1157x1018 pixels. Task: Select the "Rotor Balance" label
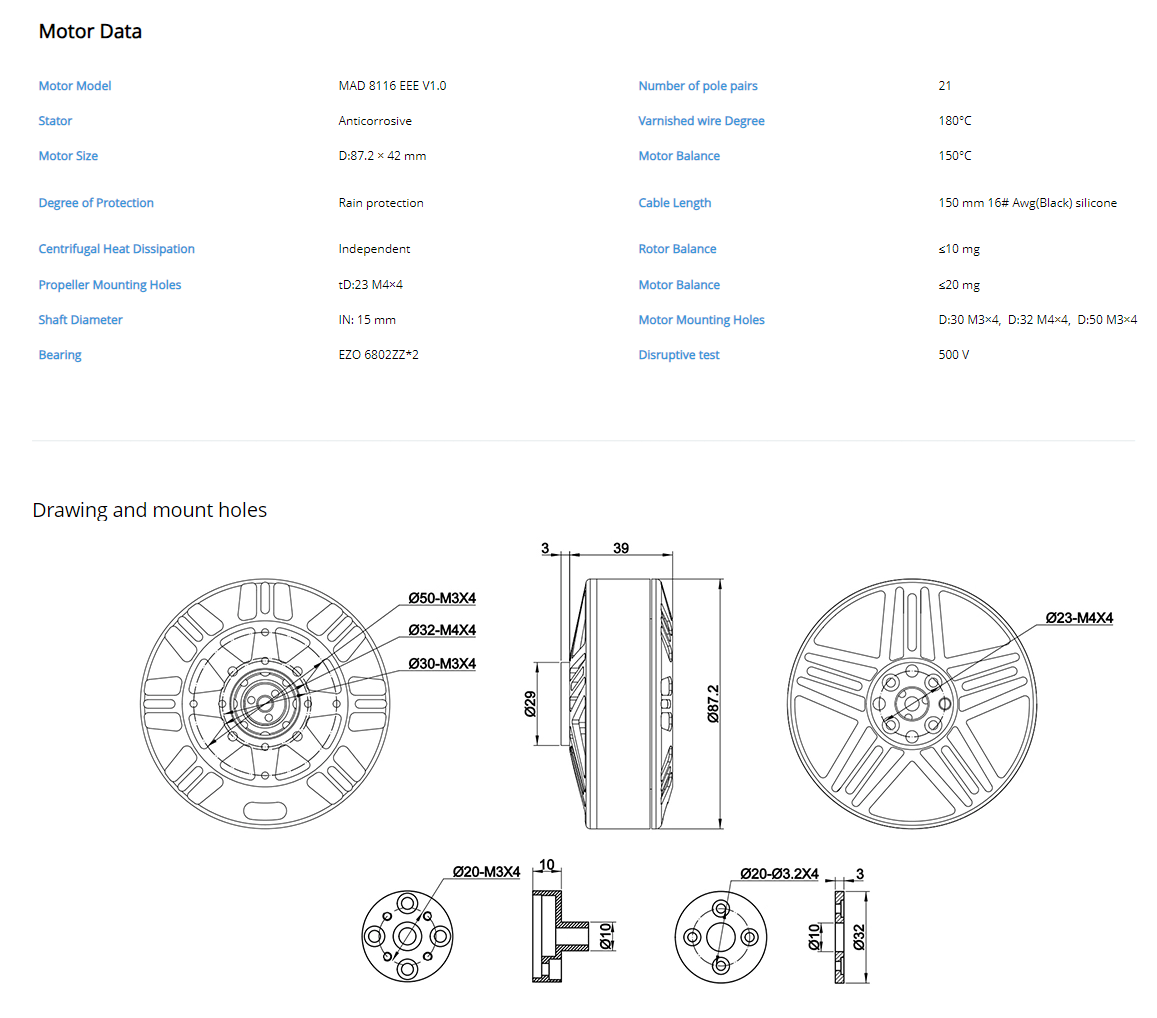coord(677,249)
